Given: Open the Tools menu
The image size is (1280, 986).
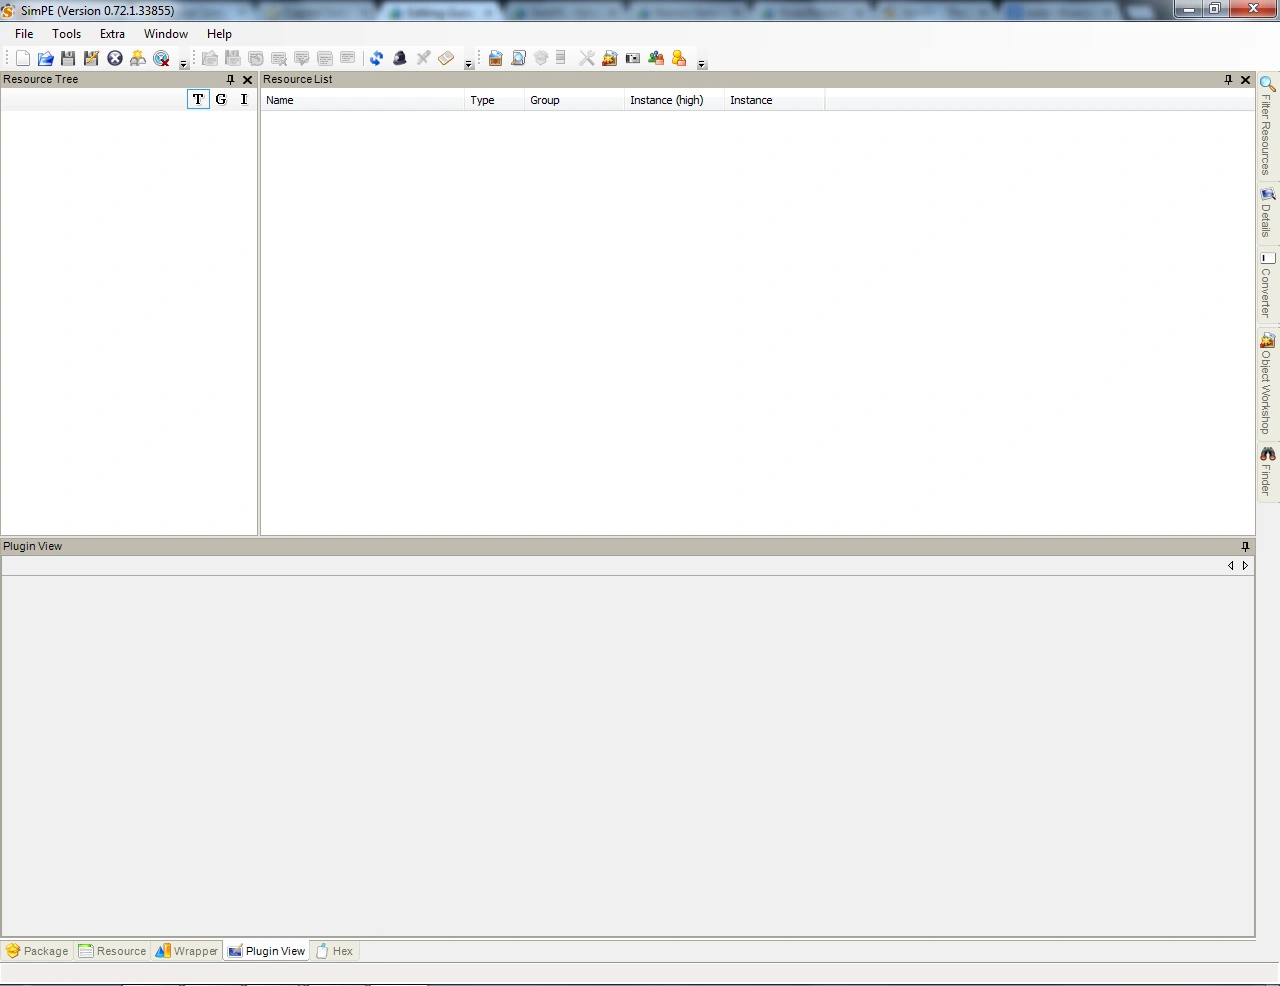Looking at the screenshot, I should coord(67,34).
